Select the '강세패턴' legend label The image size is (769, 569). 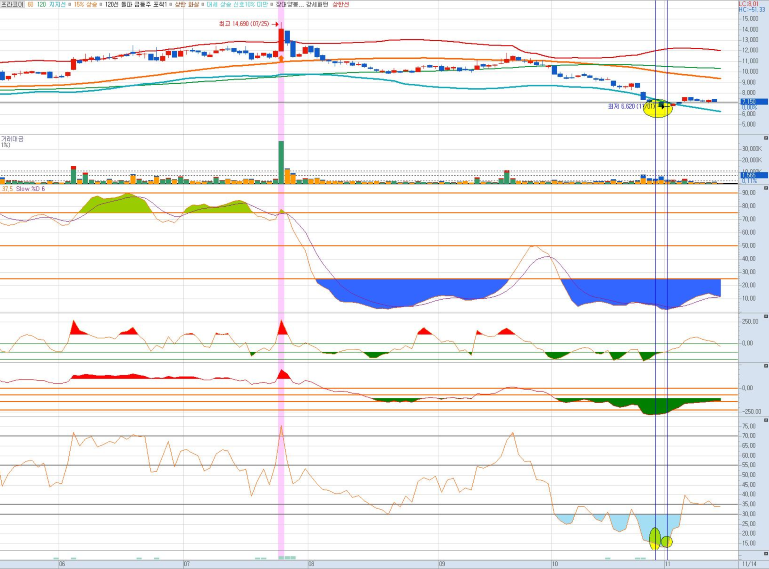[319, 4]
